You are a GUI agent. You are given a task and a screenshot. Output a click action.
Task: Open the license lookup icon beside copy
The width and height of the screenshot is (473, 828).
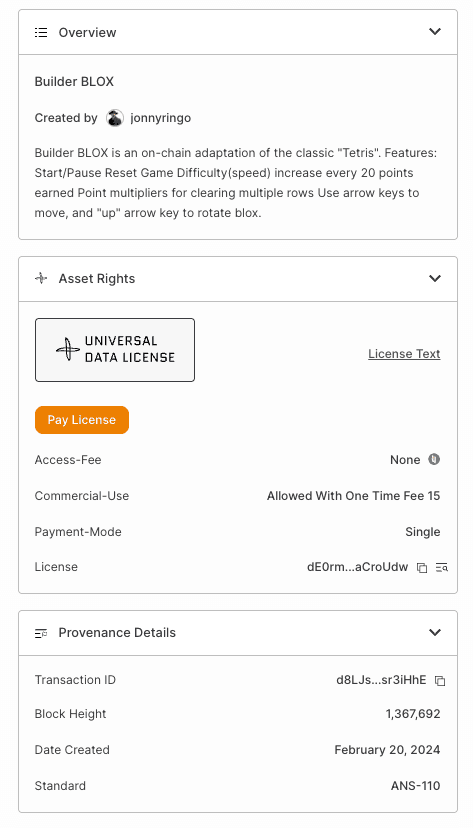[441, 568]
